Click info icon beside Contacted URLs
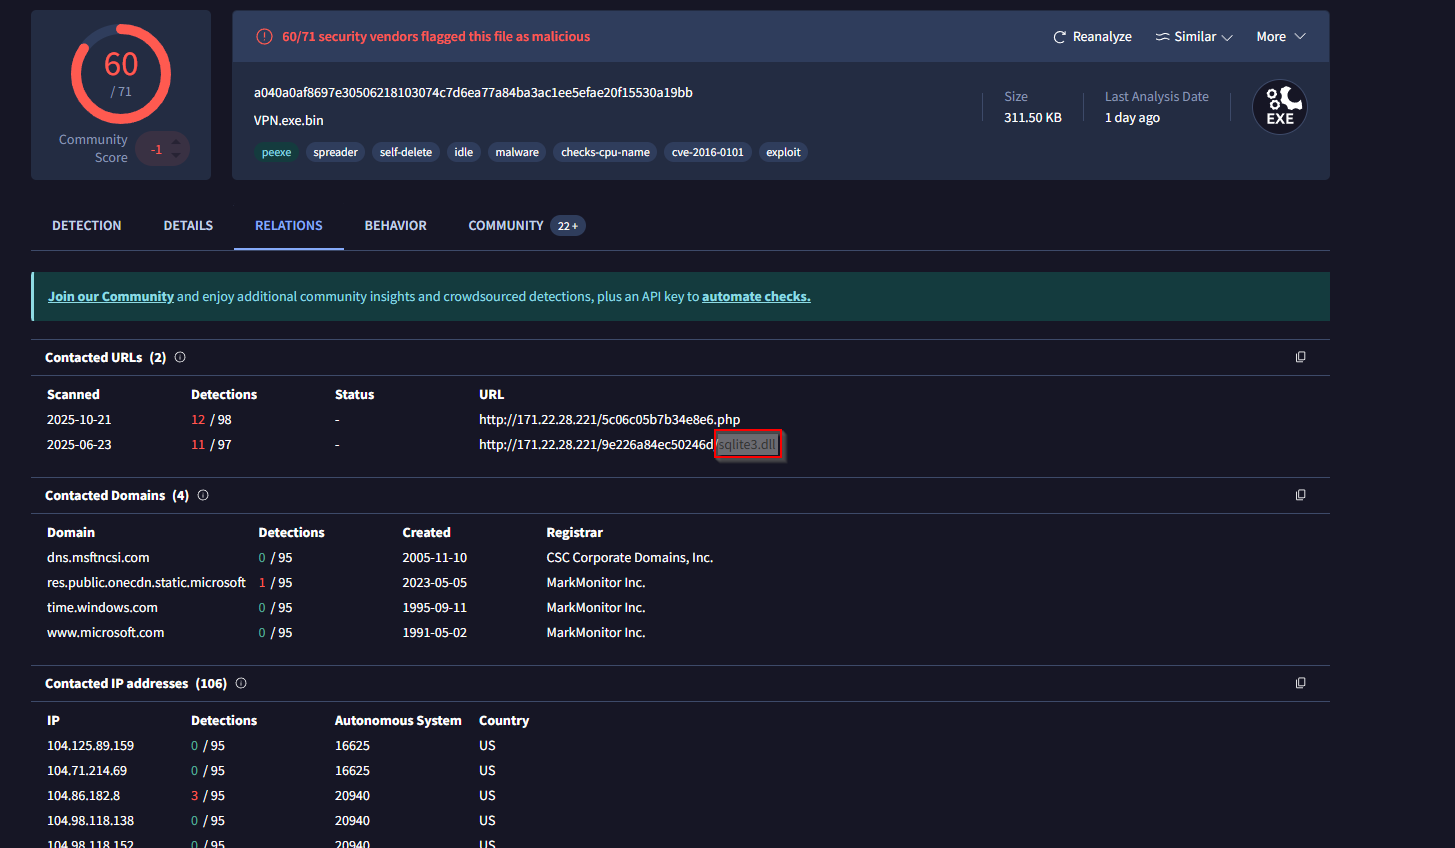 tap(180, 357)
